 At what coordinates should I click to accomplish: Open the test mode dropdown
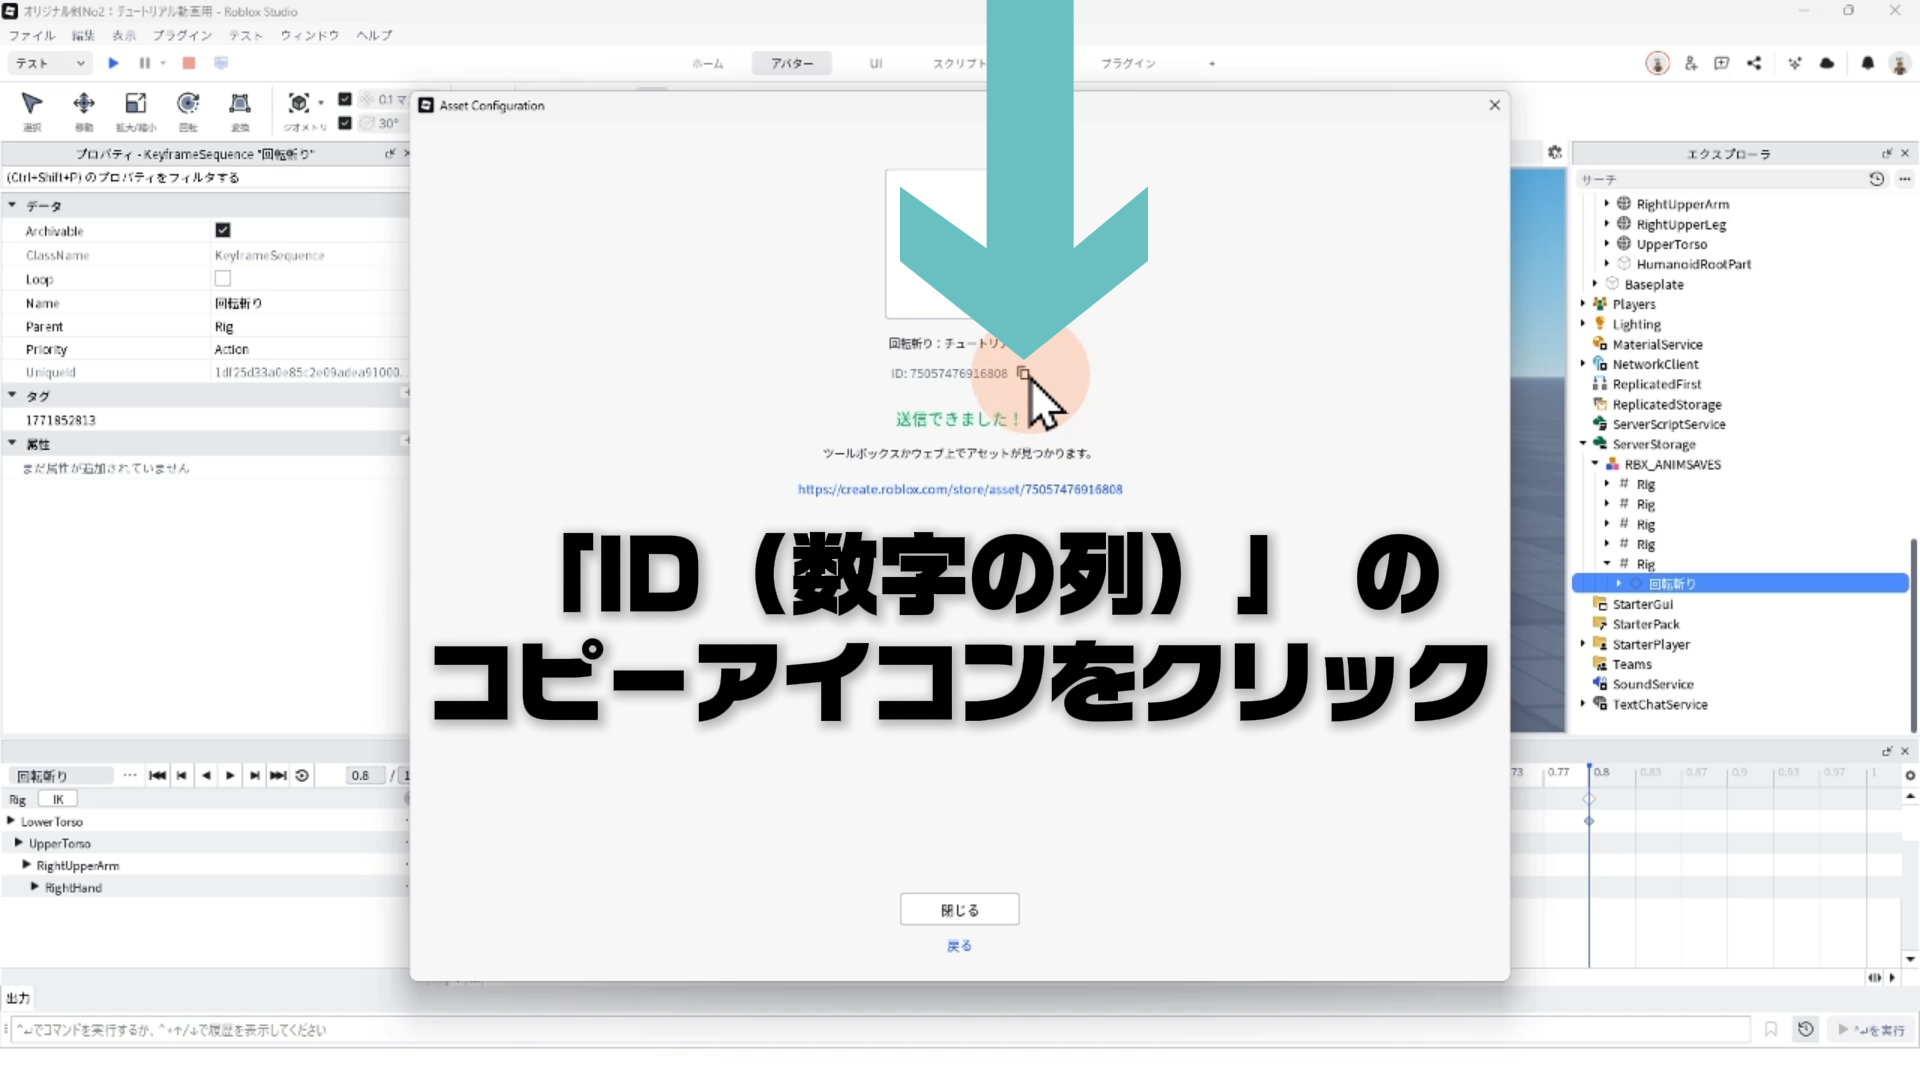50,63
